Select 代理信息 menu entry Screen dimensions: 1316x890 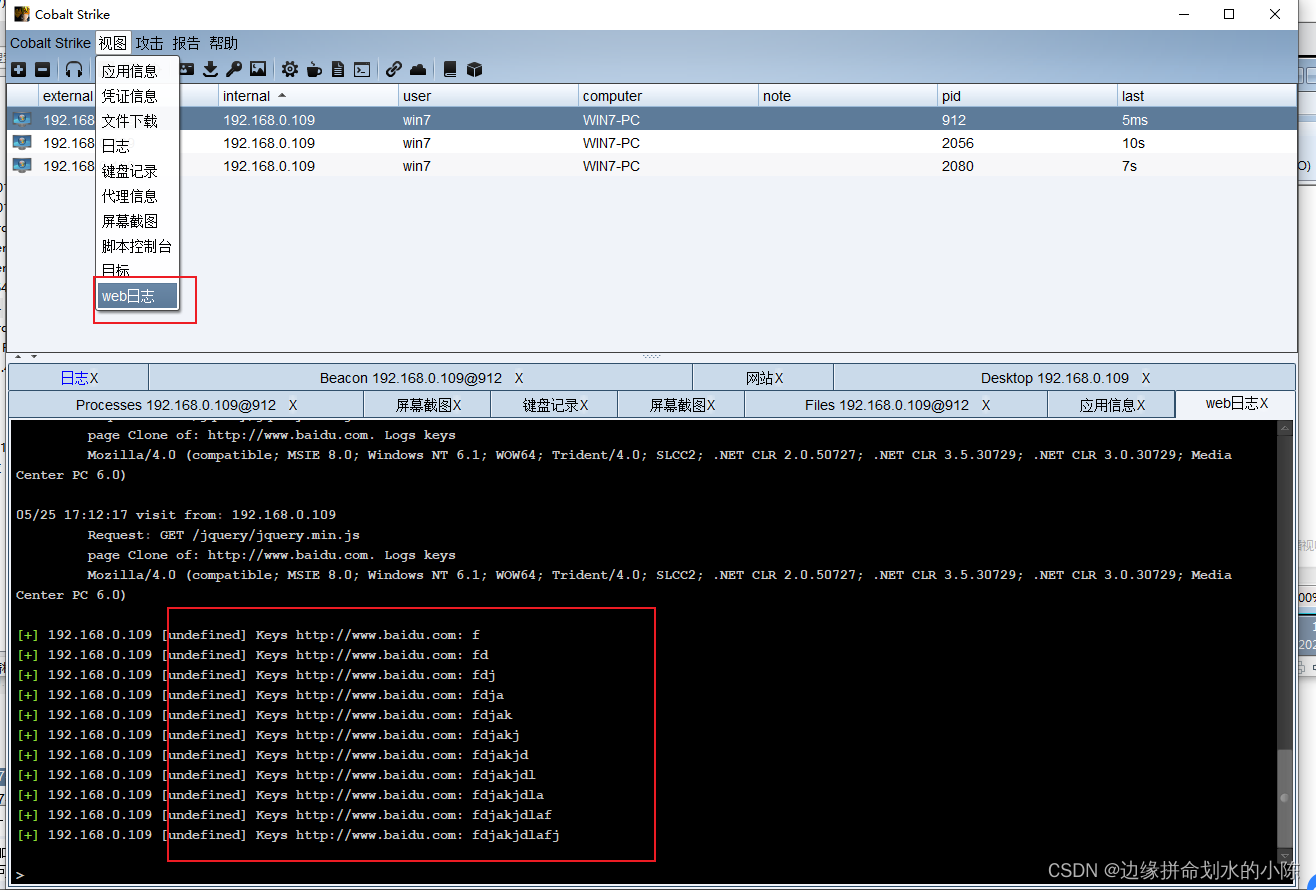tap(137, 196)
